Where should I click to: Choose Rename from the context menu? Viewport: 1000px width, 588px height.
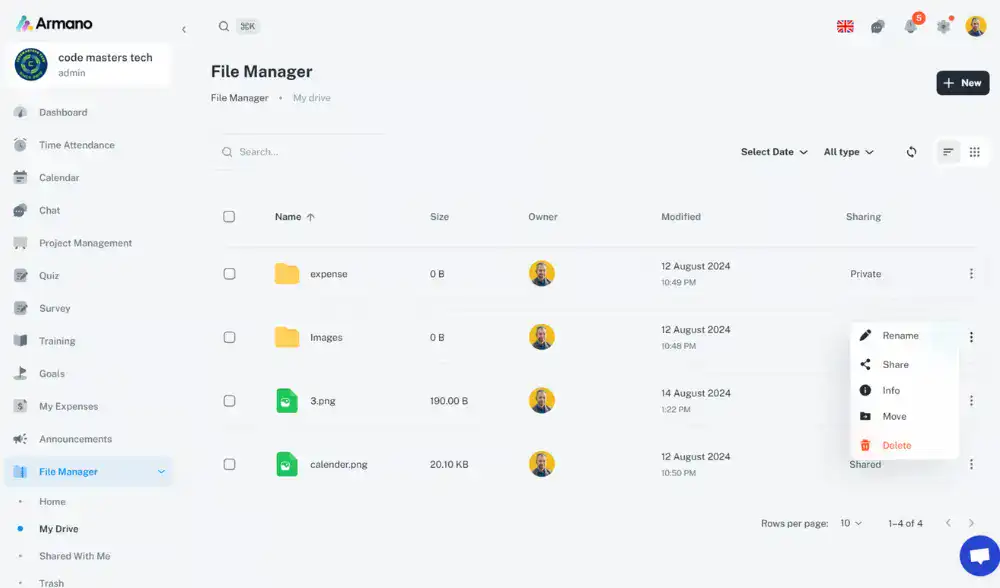900,336
